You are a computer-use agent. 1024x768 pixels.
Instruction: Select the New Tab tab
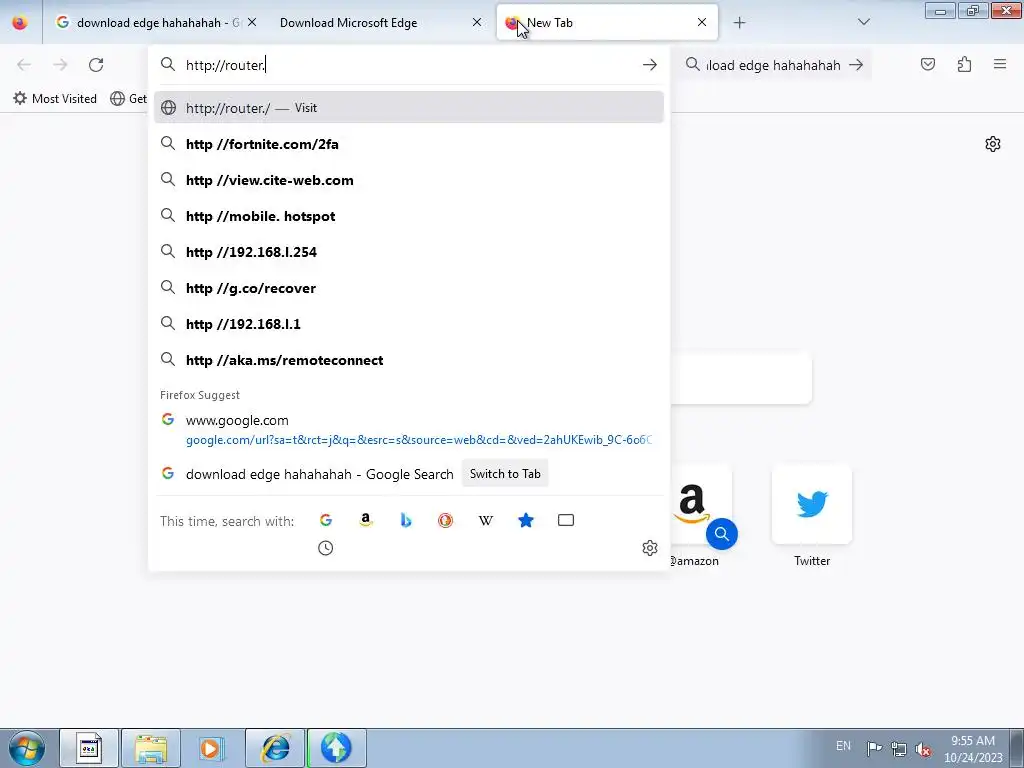[607, 23]
